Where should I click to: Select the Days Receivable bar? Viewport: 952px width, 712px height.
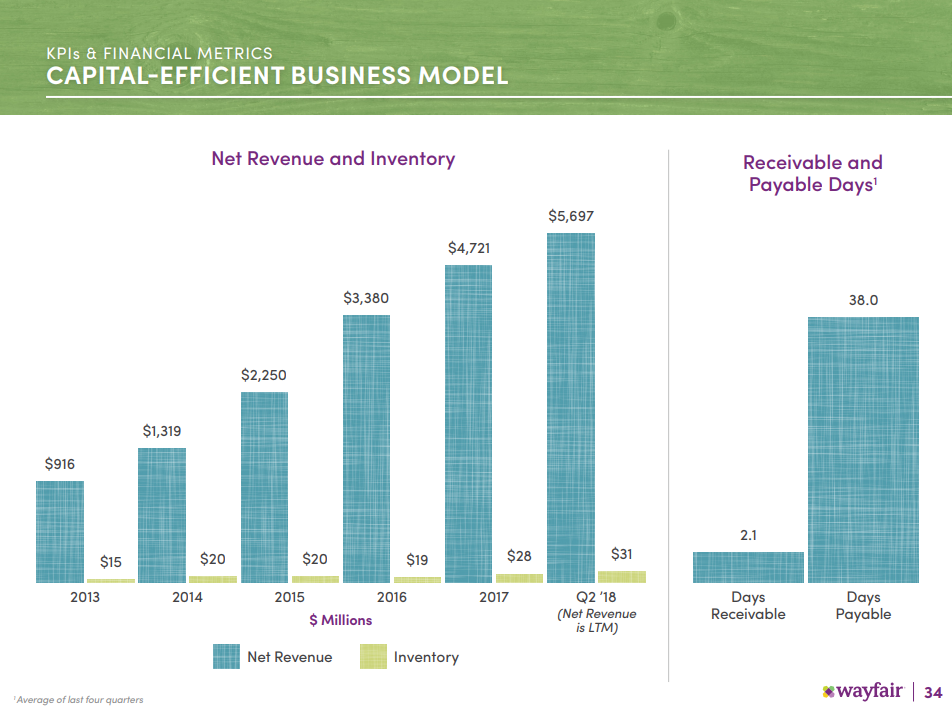tap(749, 567)
